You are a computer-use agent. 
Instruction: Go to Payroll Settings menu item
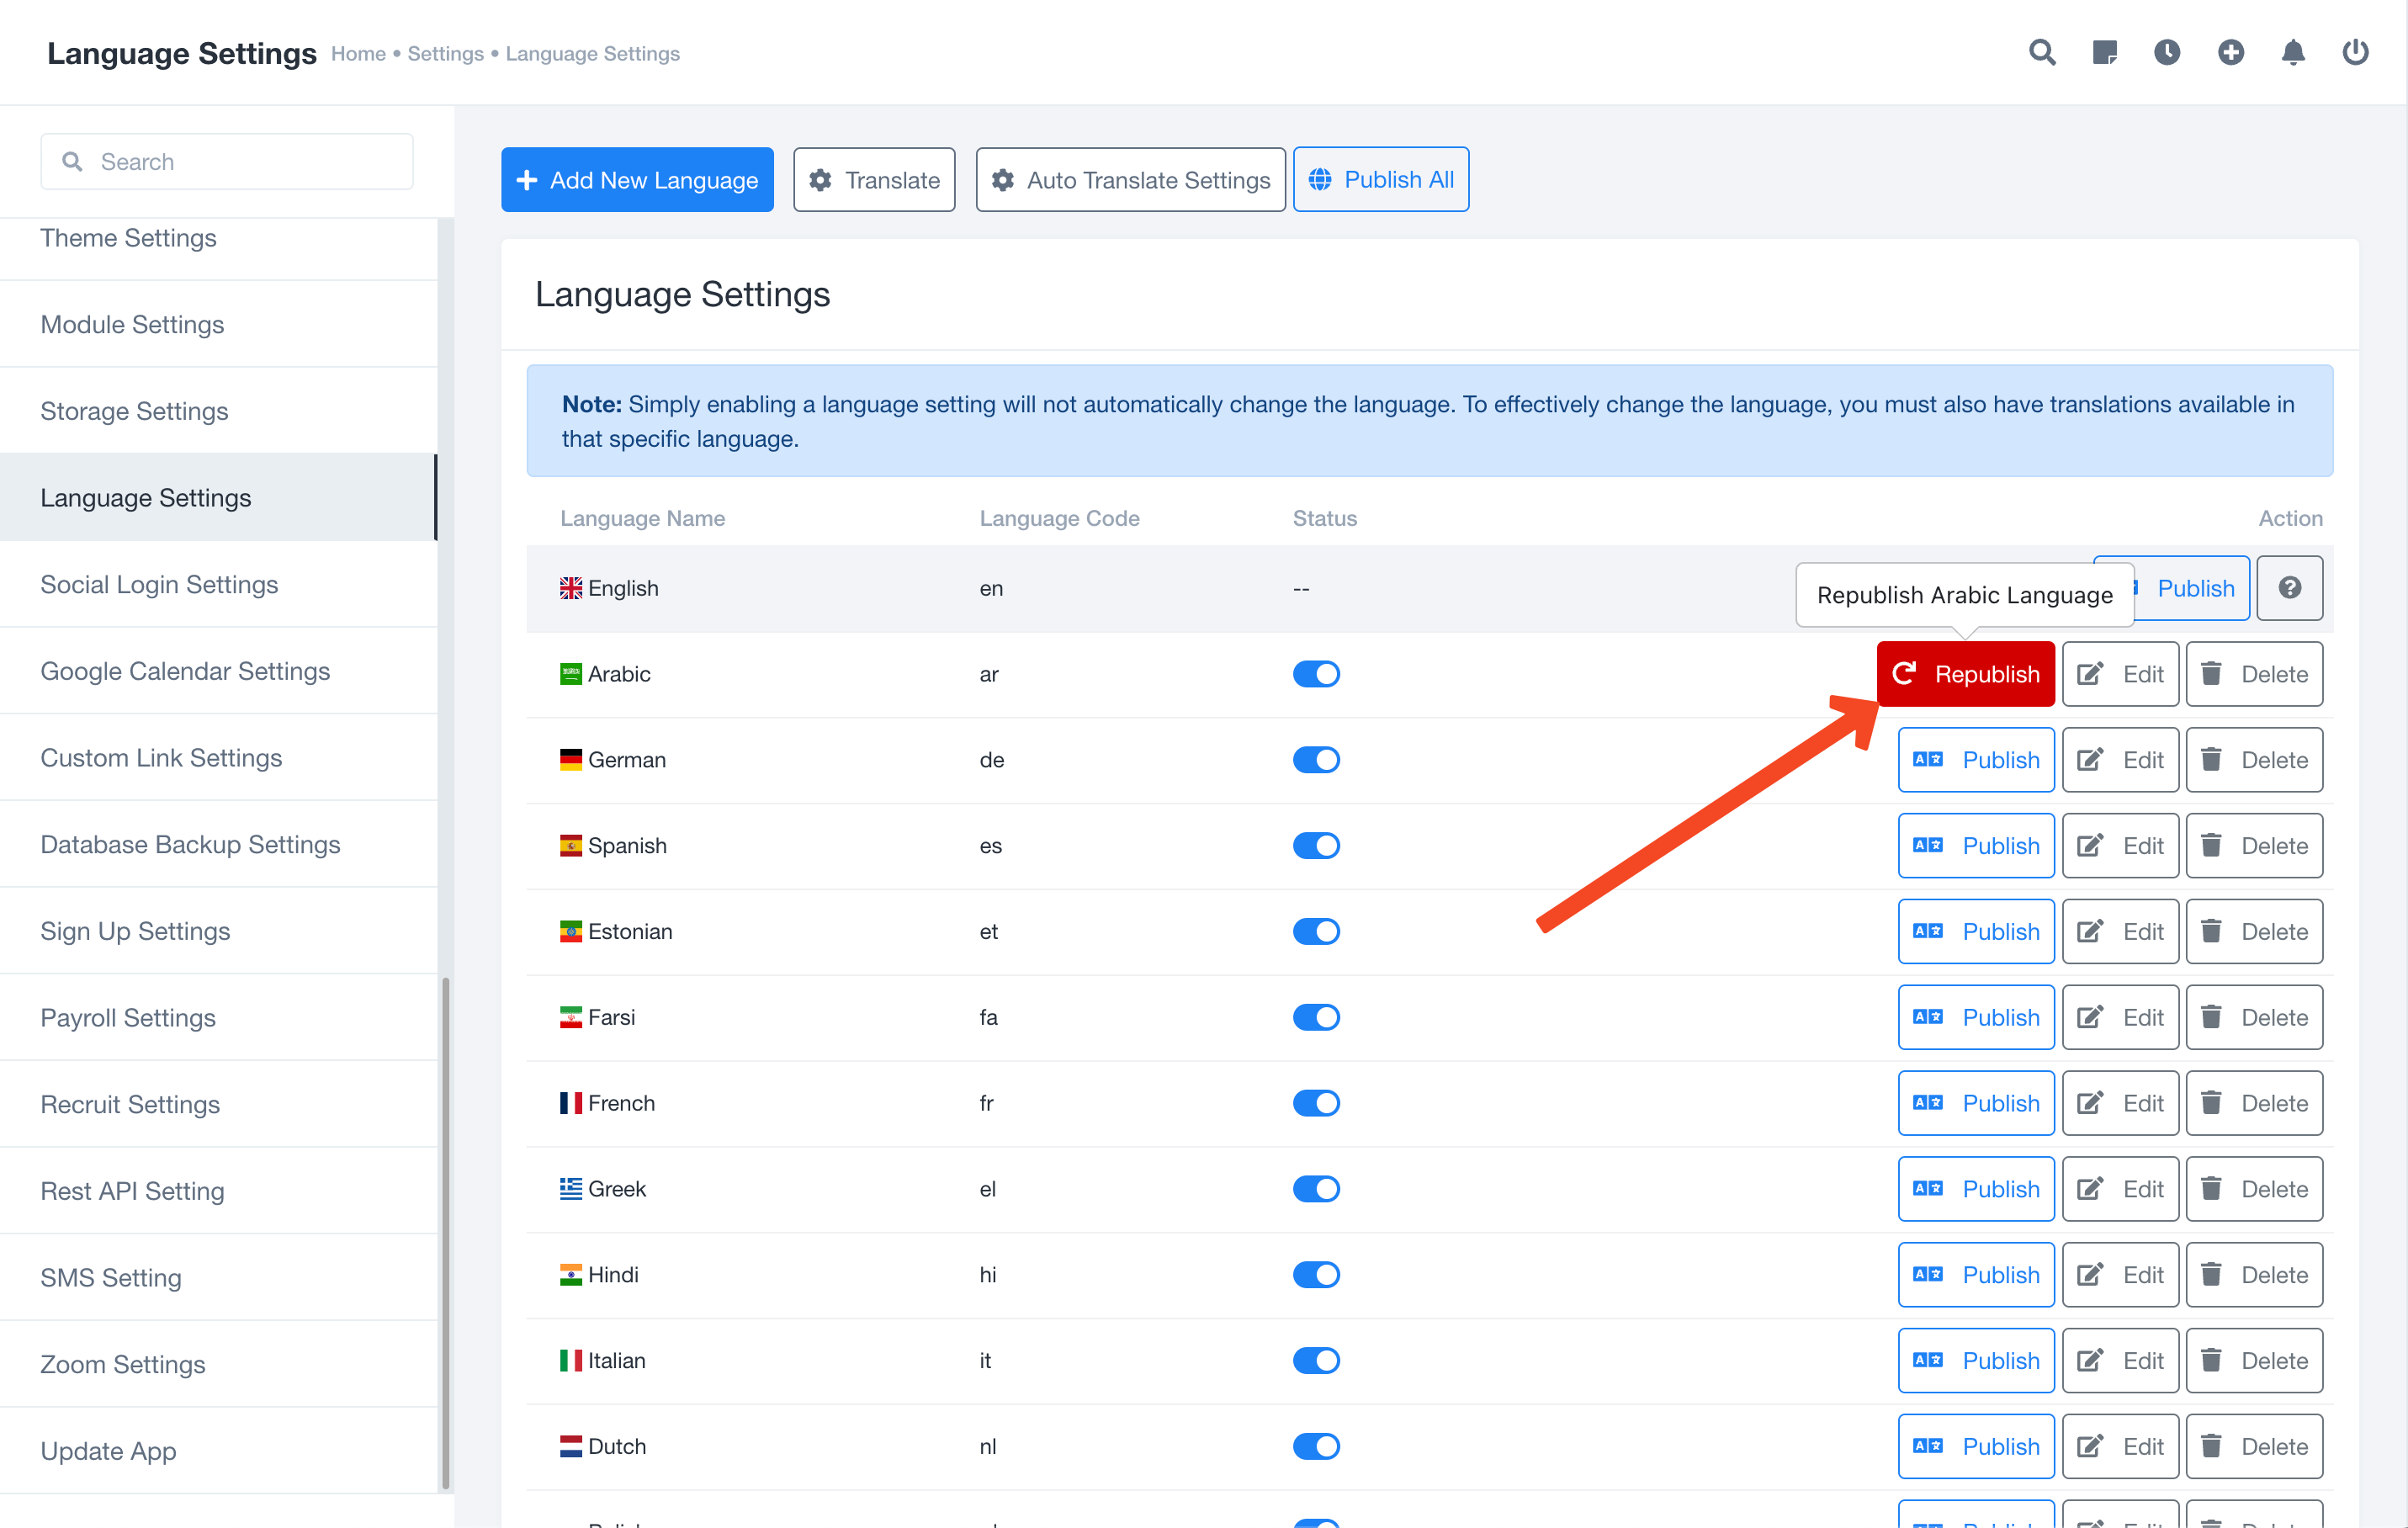(128, 1017)
